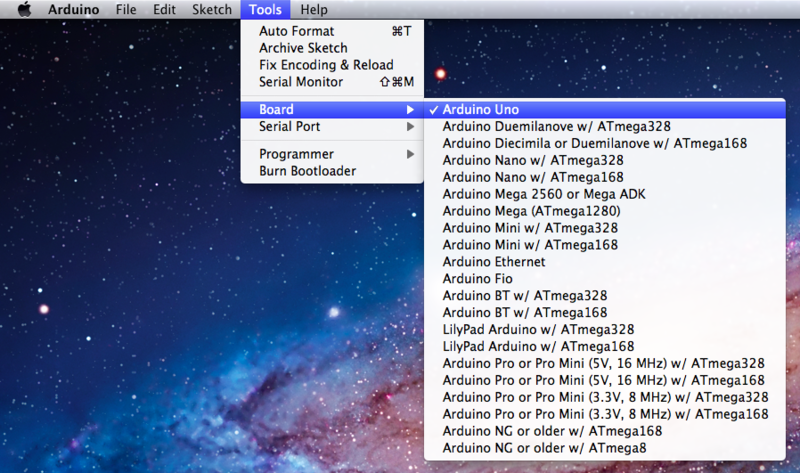
Task: Expand the Board submenu
Action: click(x=332, y=109)
